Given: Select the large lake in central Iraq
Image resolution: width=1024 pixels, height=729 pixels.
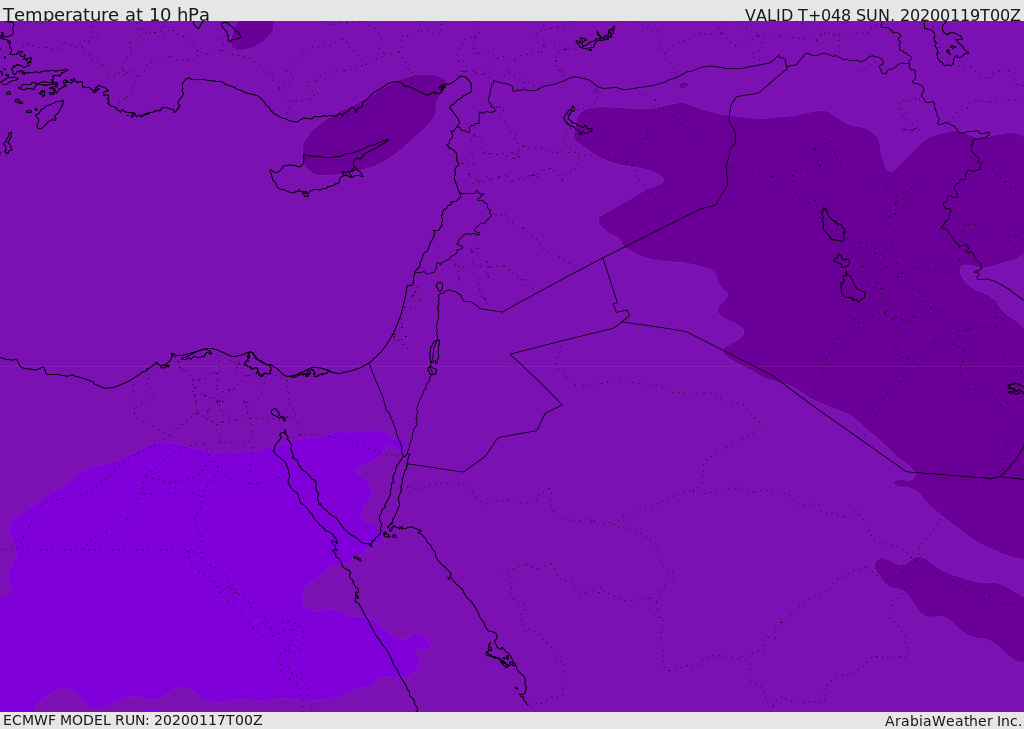Looking at the screenshot, I should point(832,225).
